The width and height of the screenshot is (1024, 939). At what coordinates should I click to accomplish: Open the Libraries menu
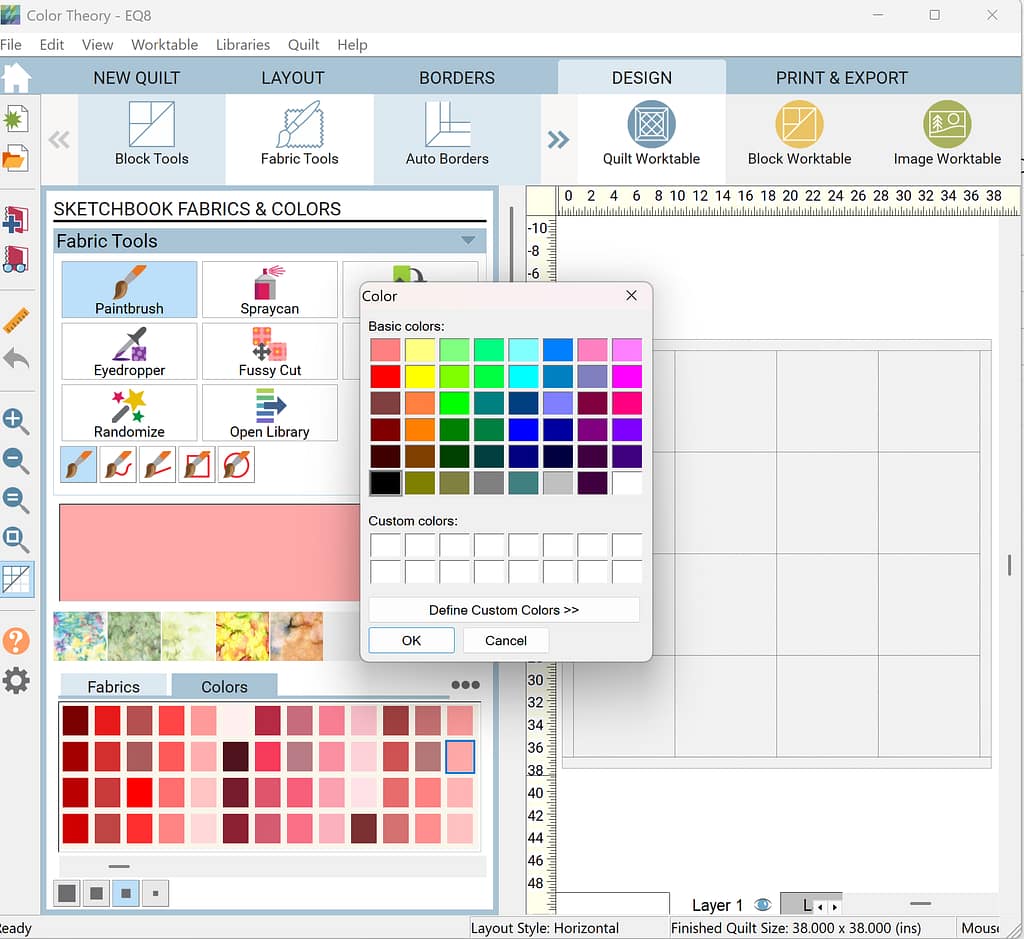pyautogui.click(x=243, y=45)
